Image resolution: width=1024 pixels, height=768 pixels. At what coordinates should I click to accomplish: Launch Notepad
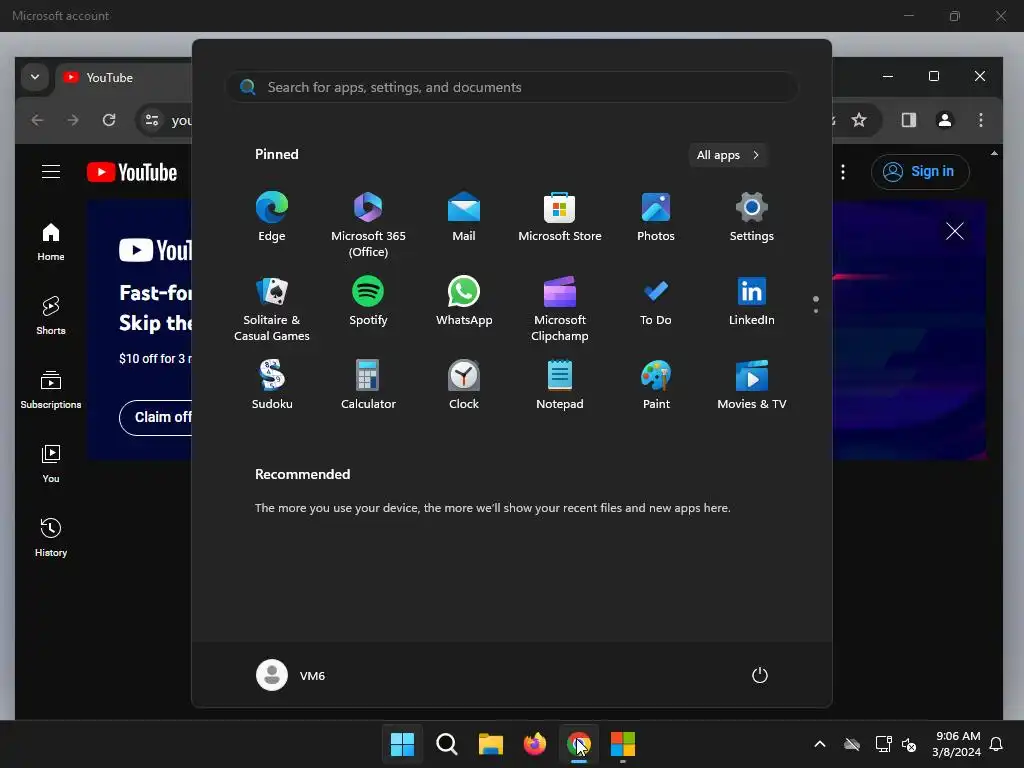click(x=560, y=385)
